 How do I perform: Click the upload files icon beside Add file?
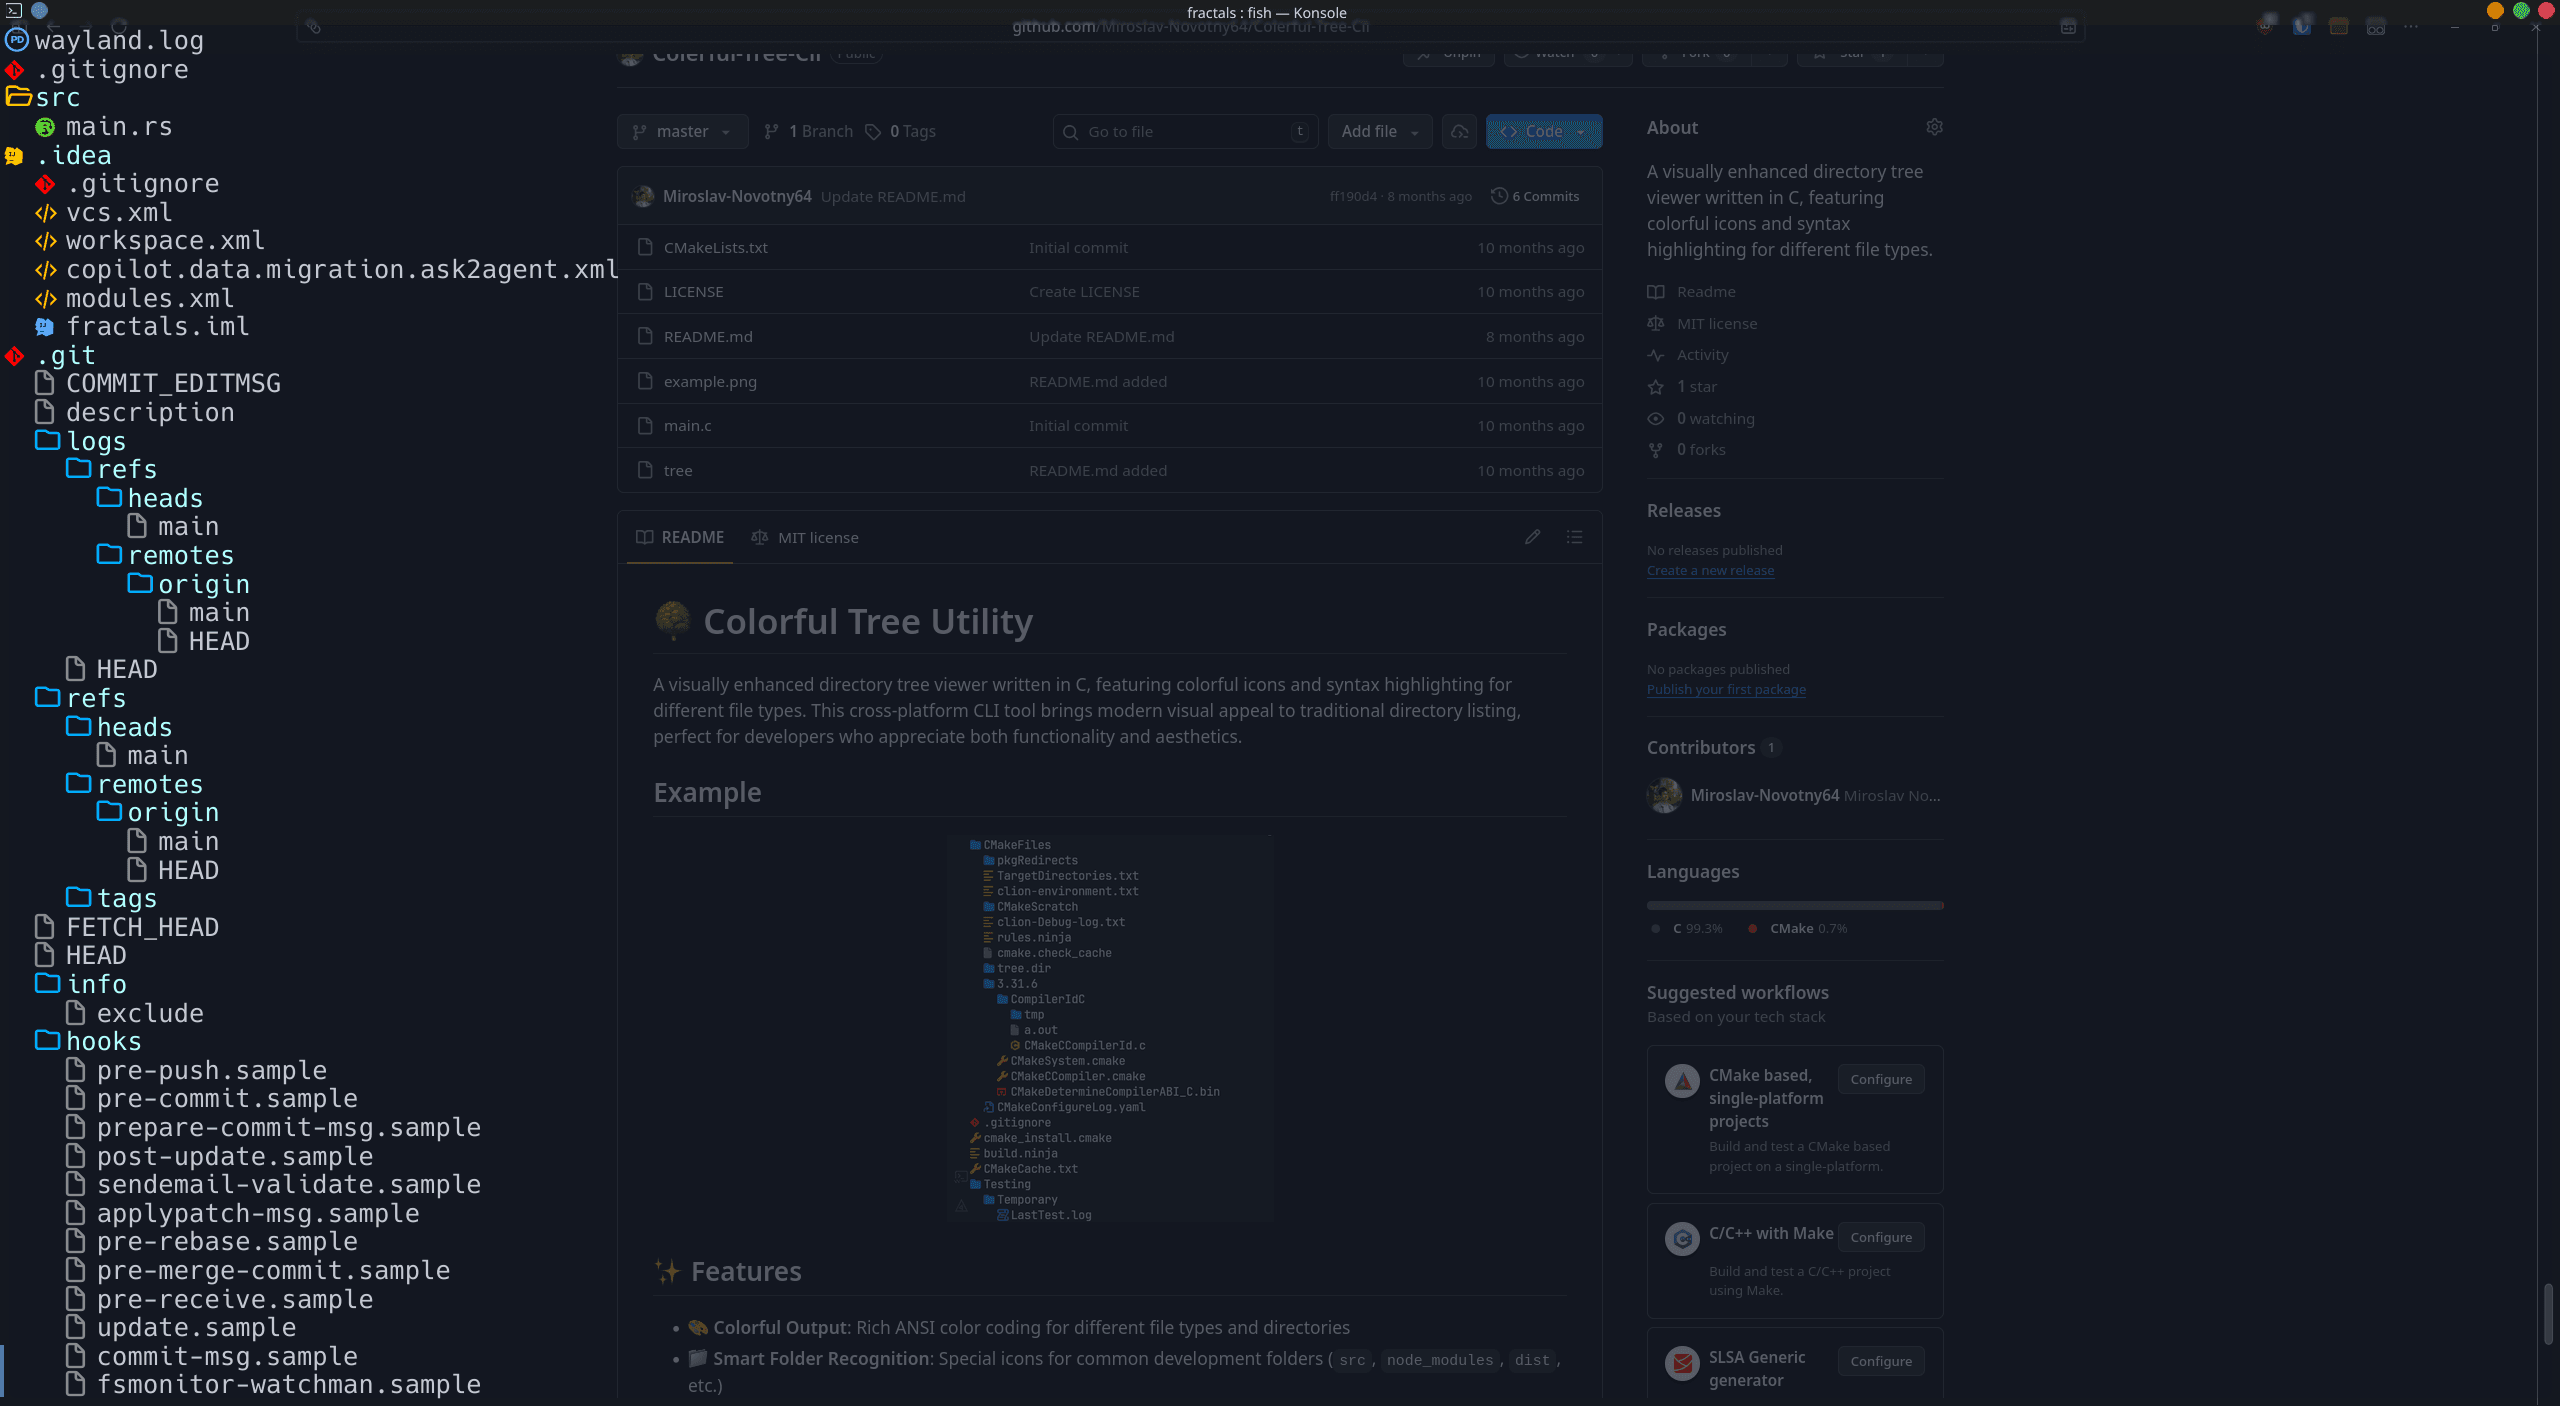click(1458, 131)
